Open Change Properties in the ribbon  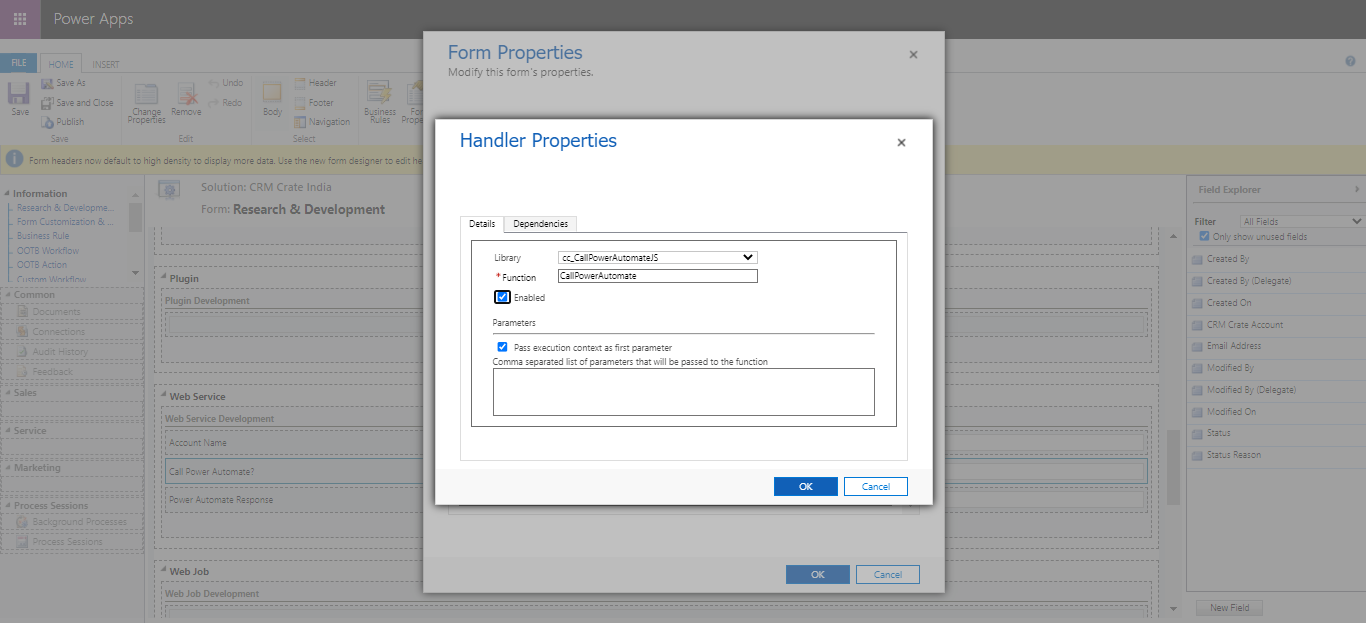145,101
